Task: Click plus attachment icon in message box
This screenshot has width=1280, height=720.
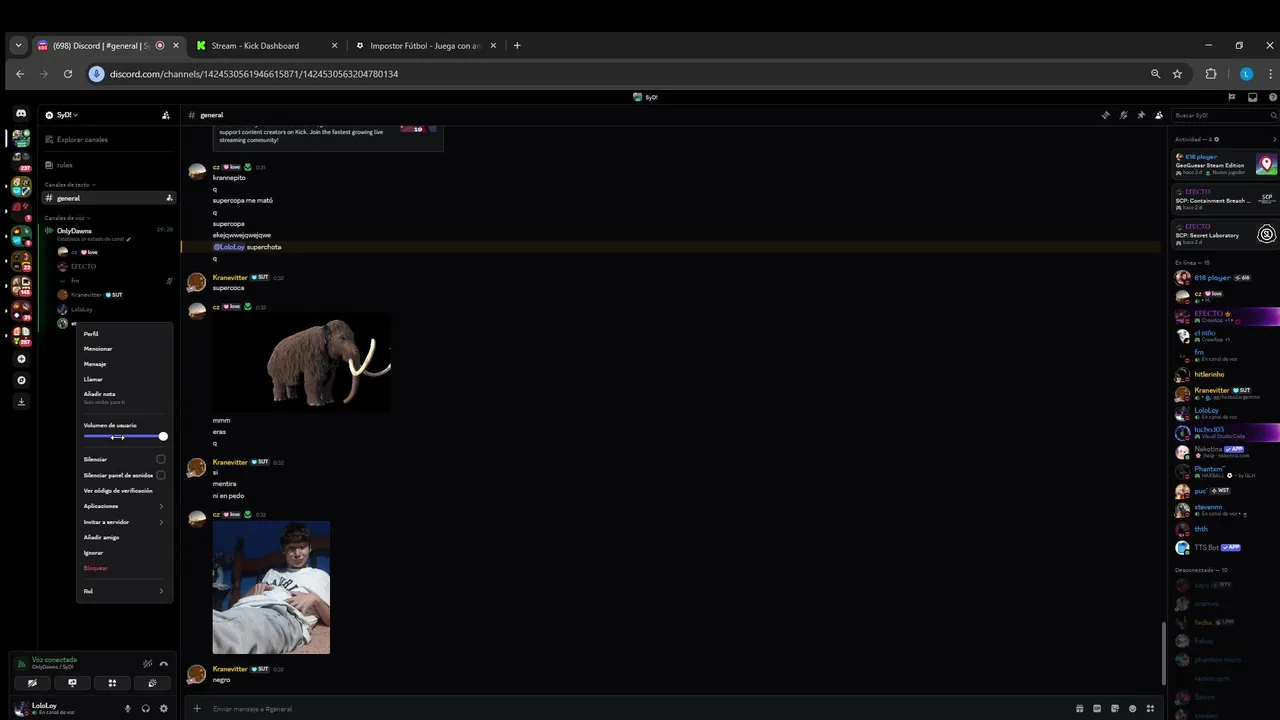Action: pos(197,708)
